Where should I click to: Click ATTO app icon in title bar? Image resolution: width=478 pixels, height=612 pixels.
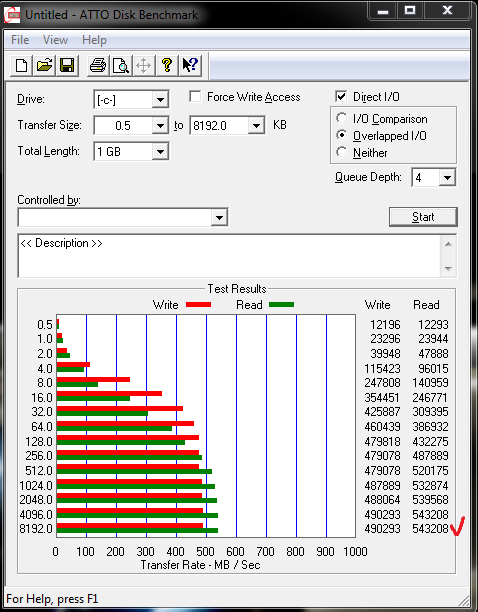(x=12, y=15)
